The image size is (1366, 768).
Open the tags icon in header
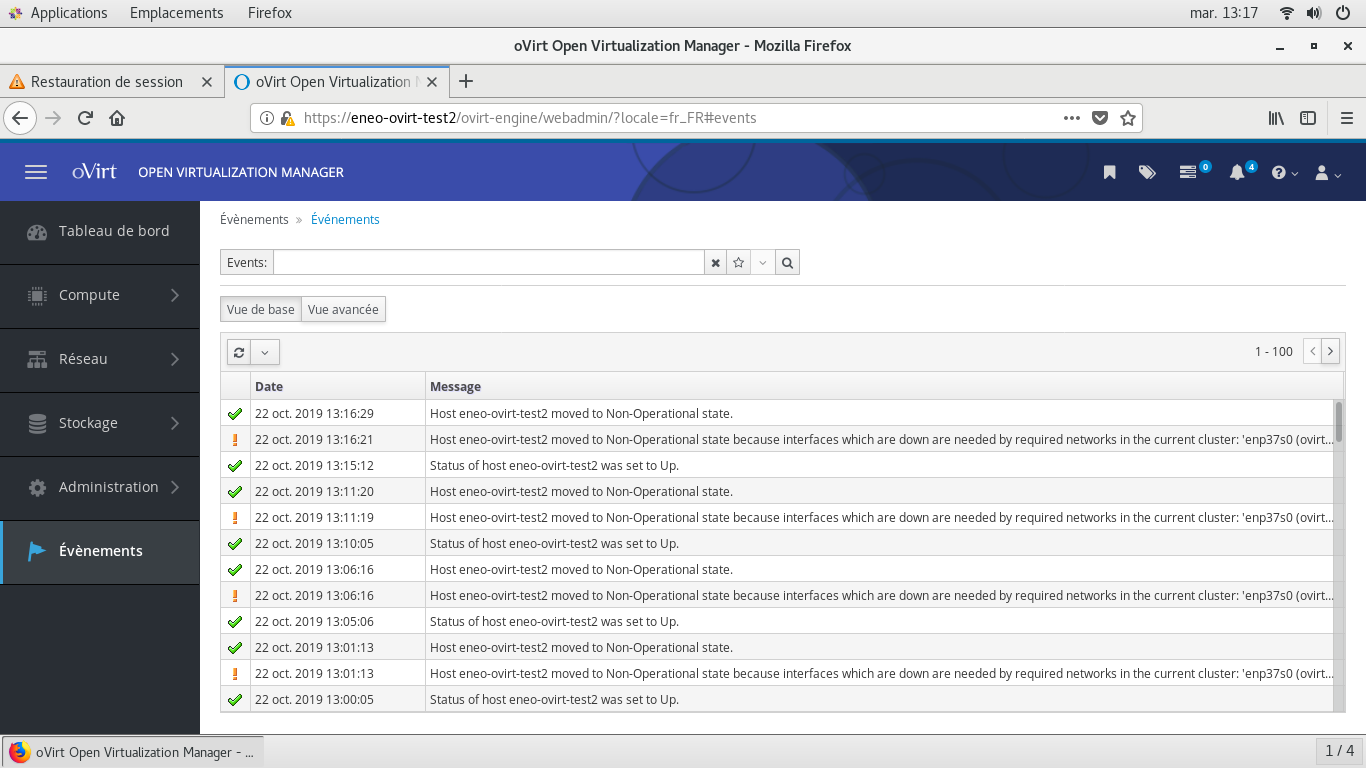click(x=1147, y=172)
